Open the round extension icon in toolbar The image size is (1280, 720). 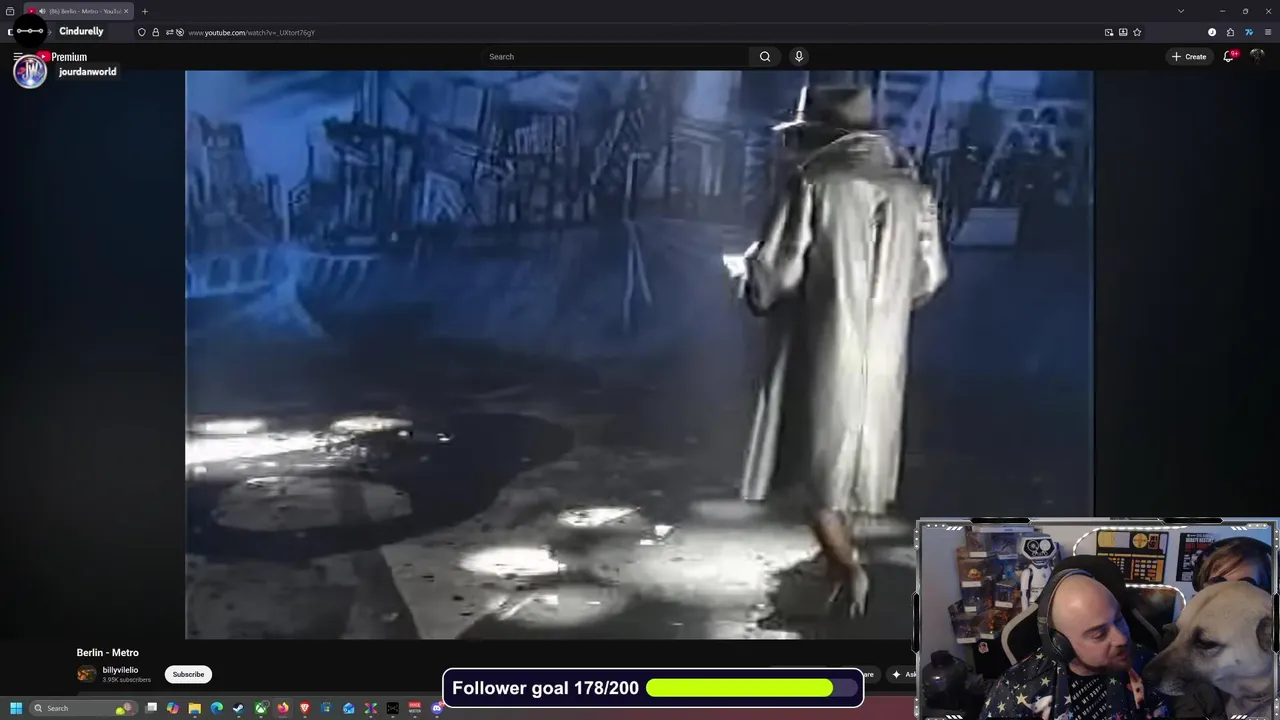(x=1212, y=32)
